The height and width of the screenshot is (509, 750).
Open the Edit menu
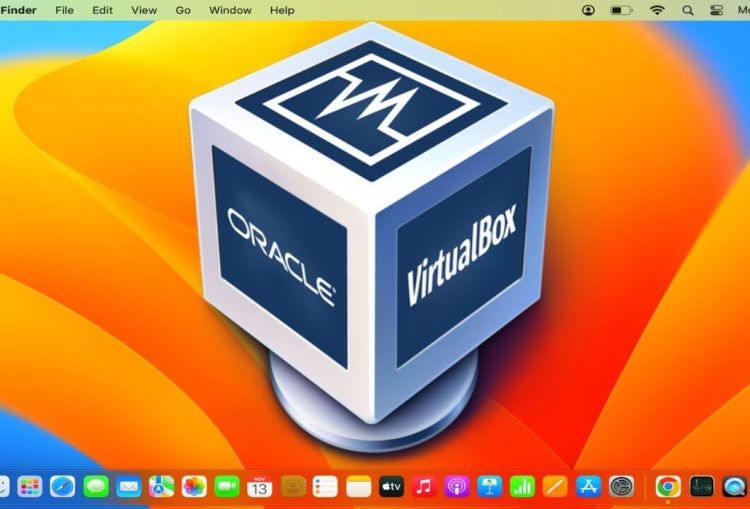click(x=102, y=10)
